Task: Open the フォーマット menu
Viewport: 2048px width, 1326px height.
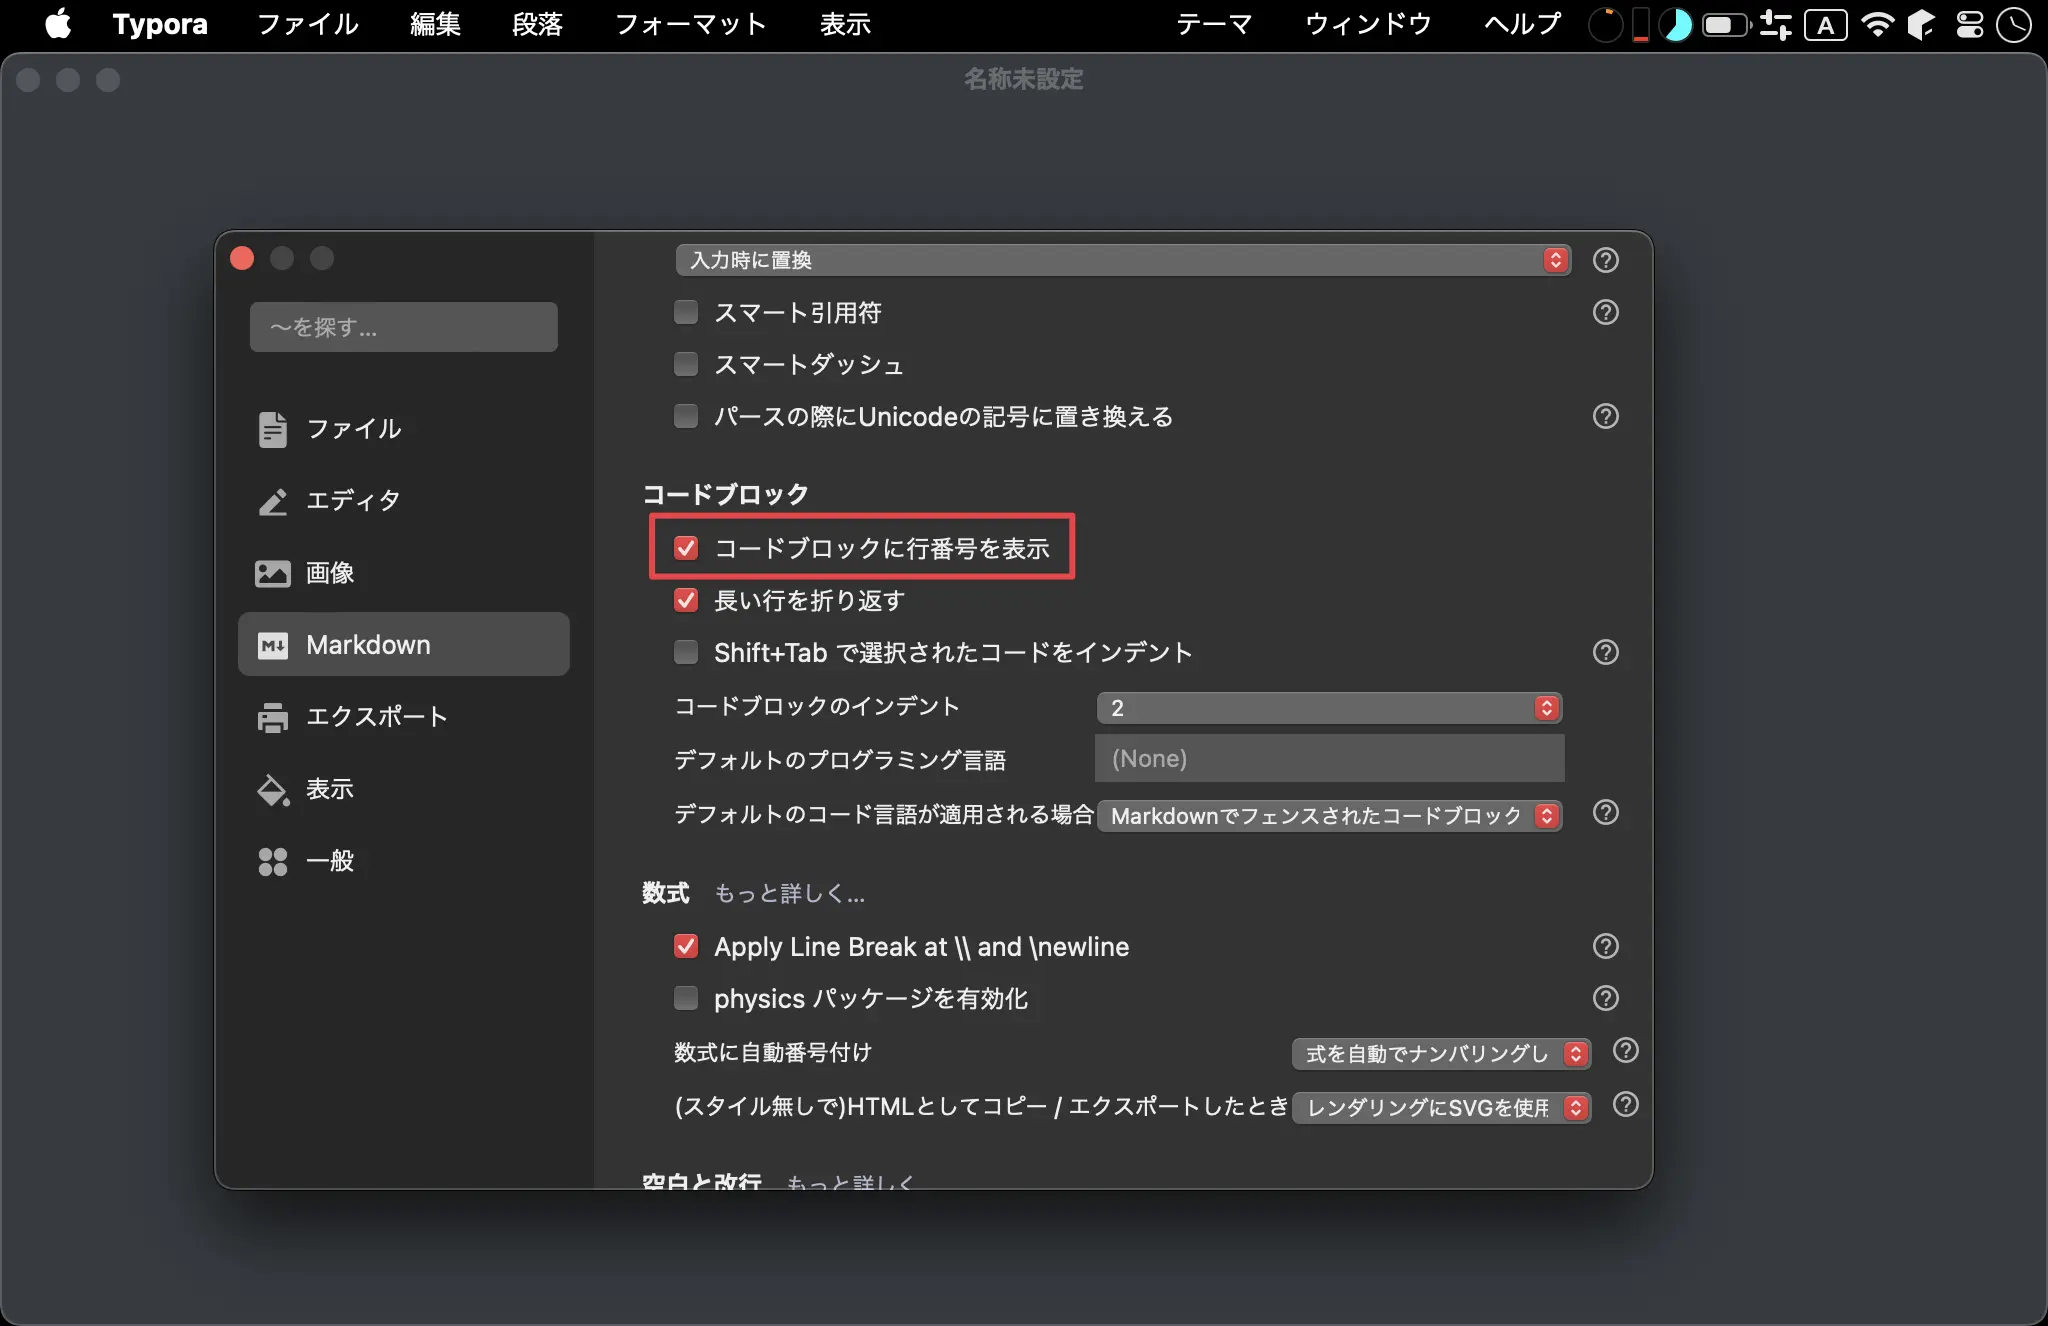Action: [690, 24]
